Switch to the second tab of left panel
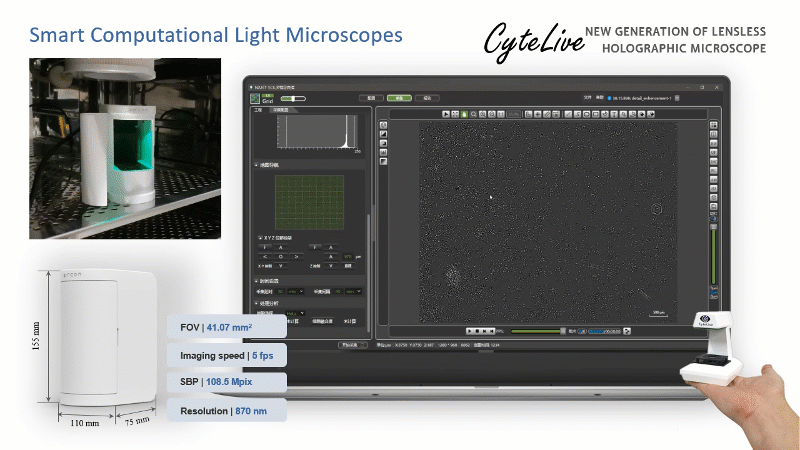 [280, 110]
